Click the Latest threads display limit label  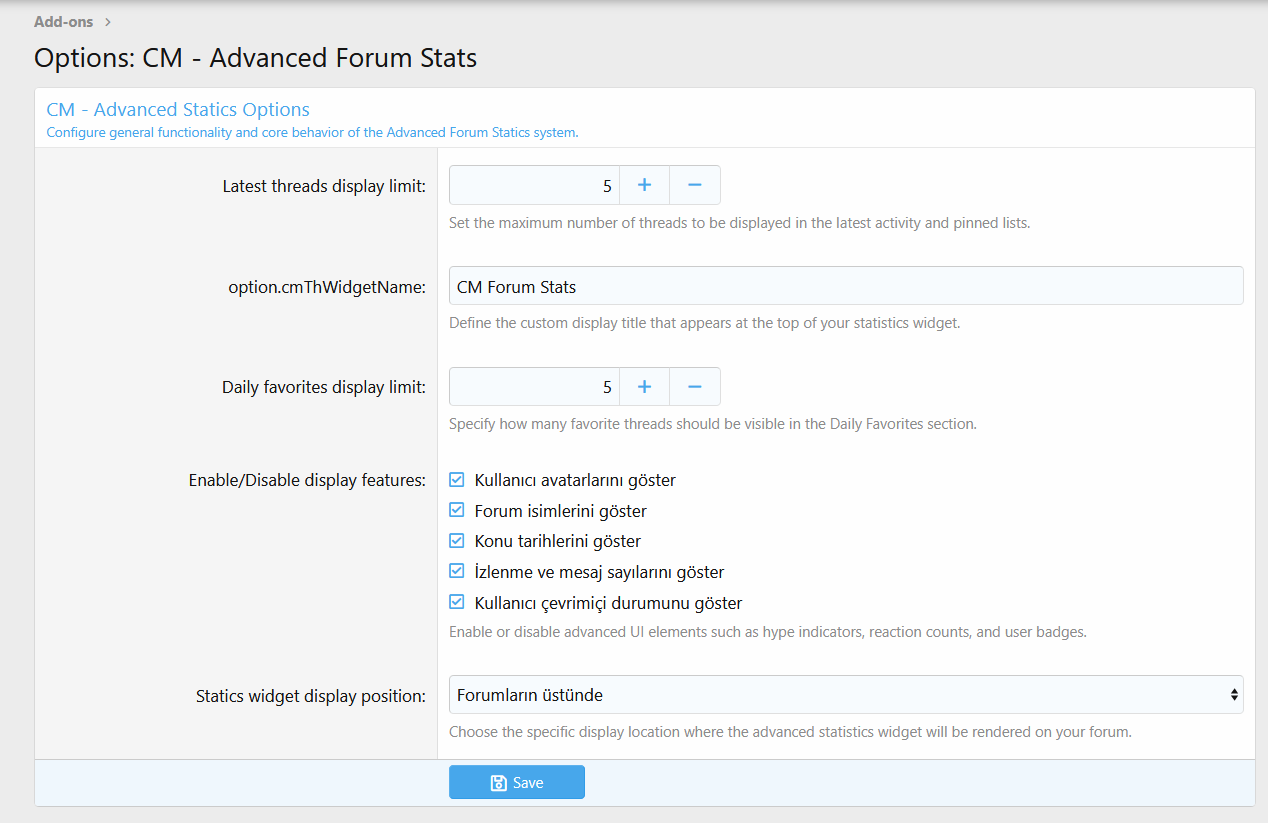click(324, 186)
